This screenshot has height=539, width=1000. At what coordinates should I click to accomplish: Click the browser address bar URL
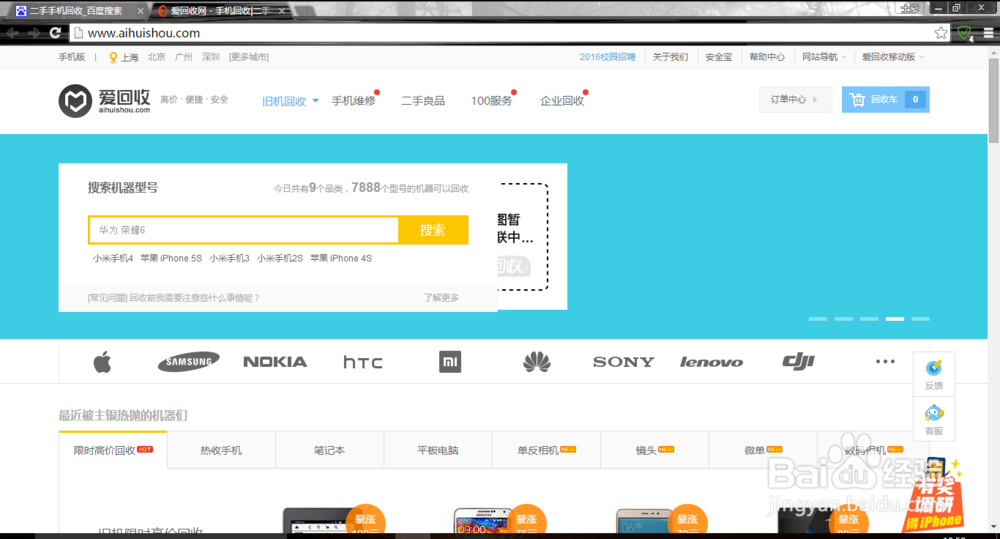[143, 33]
